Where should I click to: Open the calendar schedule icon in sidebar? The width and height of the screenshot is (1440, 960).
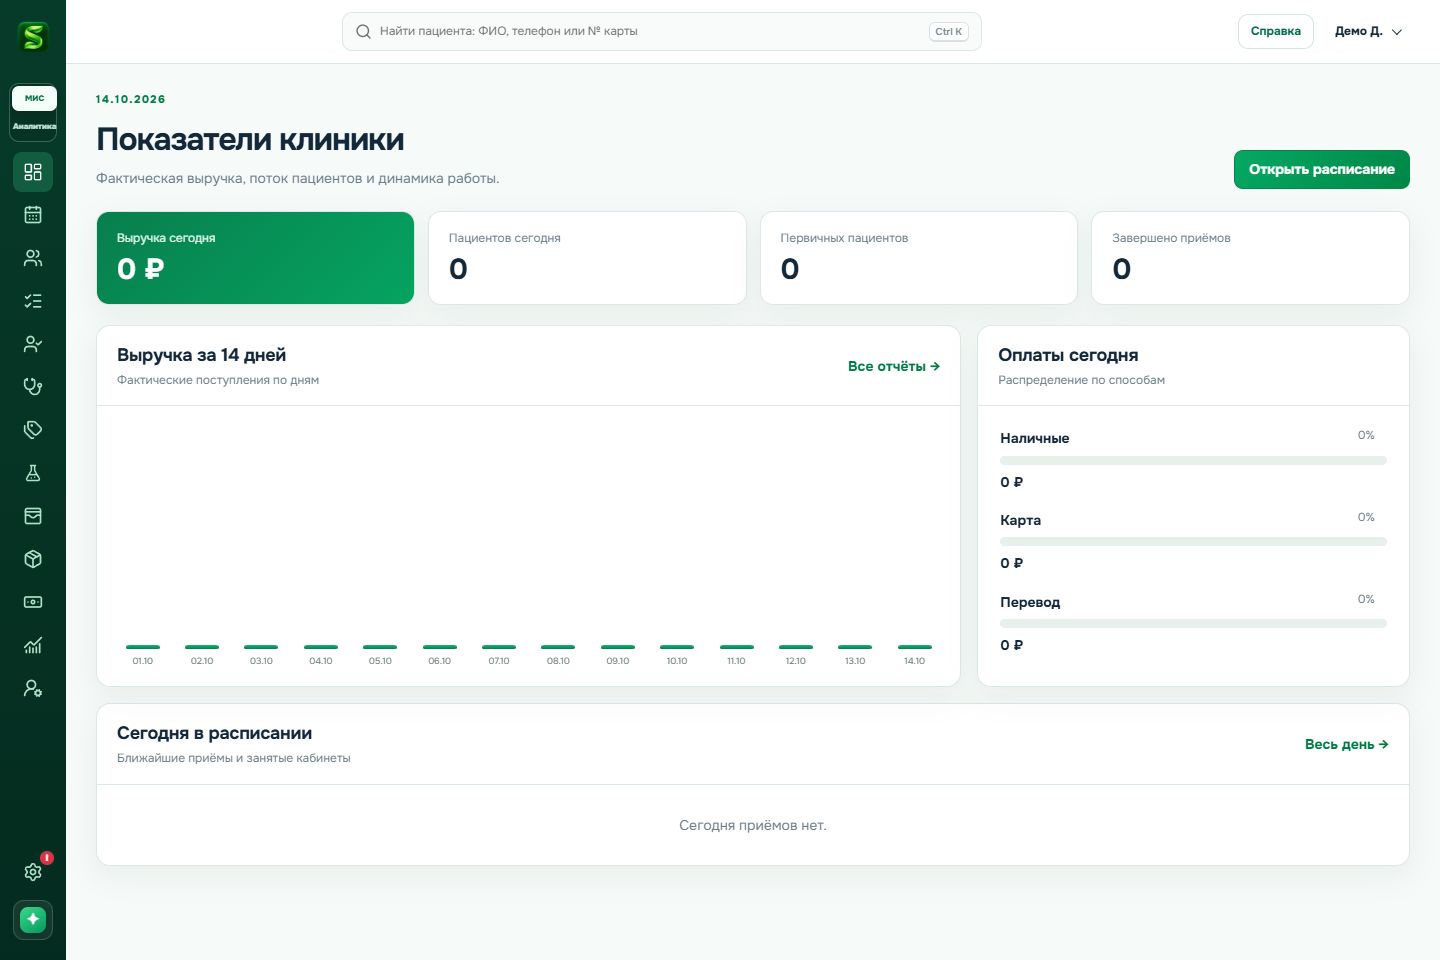[x=33, y=215]
